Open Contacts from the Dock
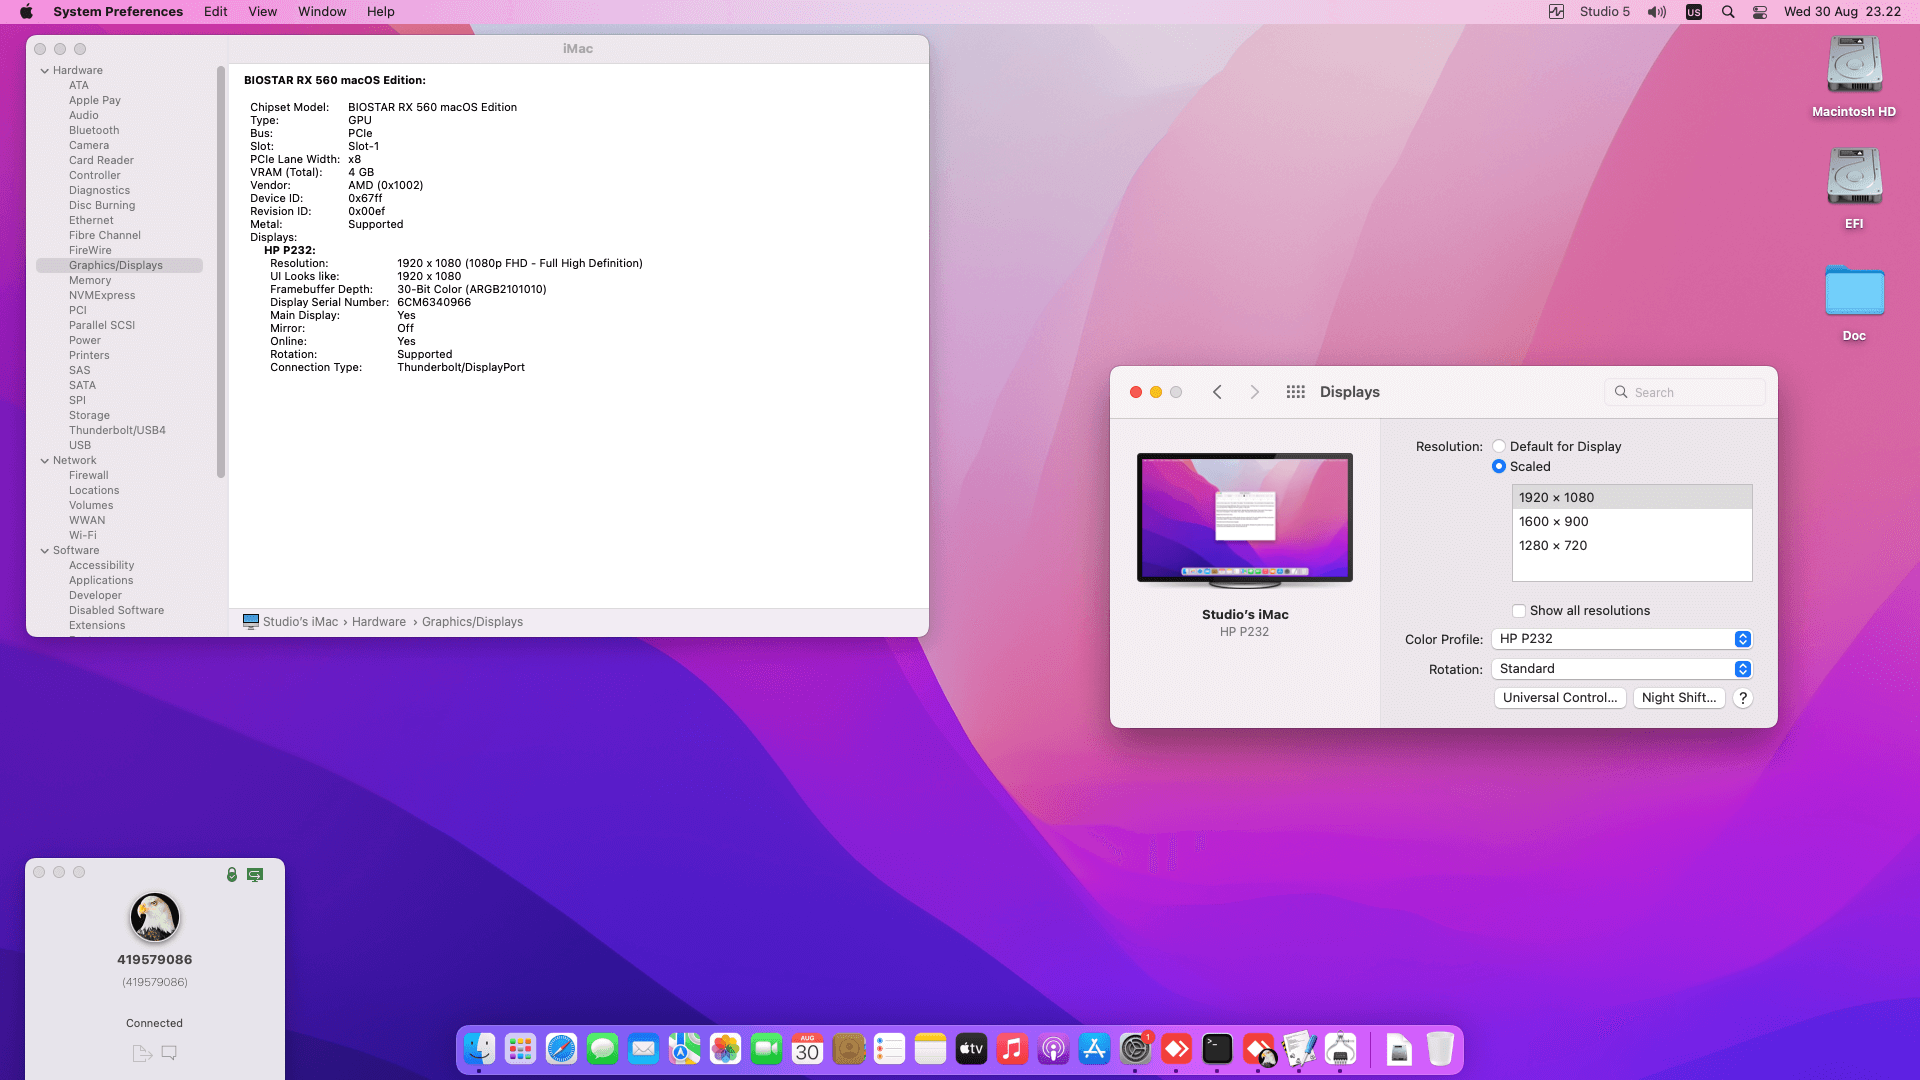1920x1080 pixels. coord(848,1049)
